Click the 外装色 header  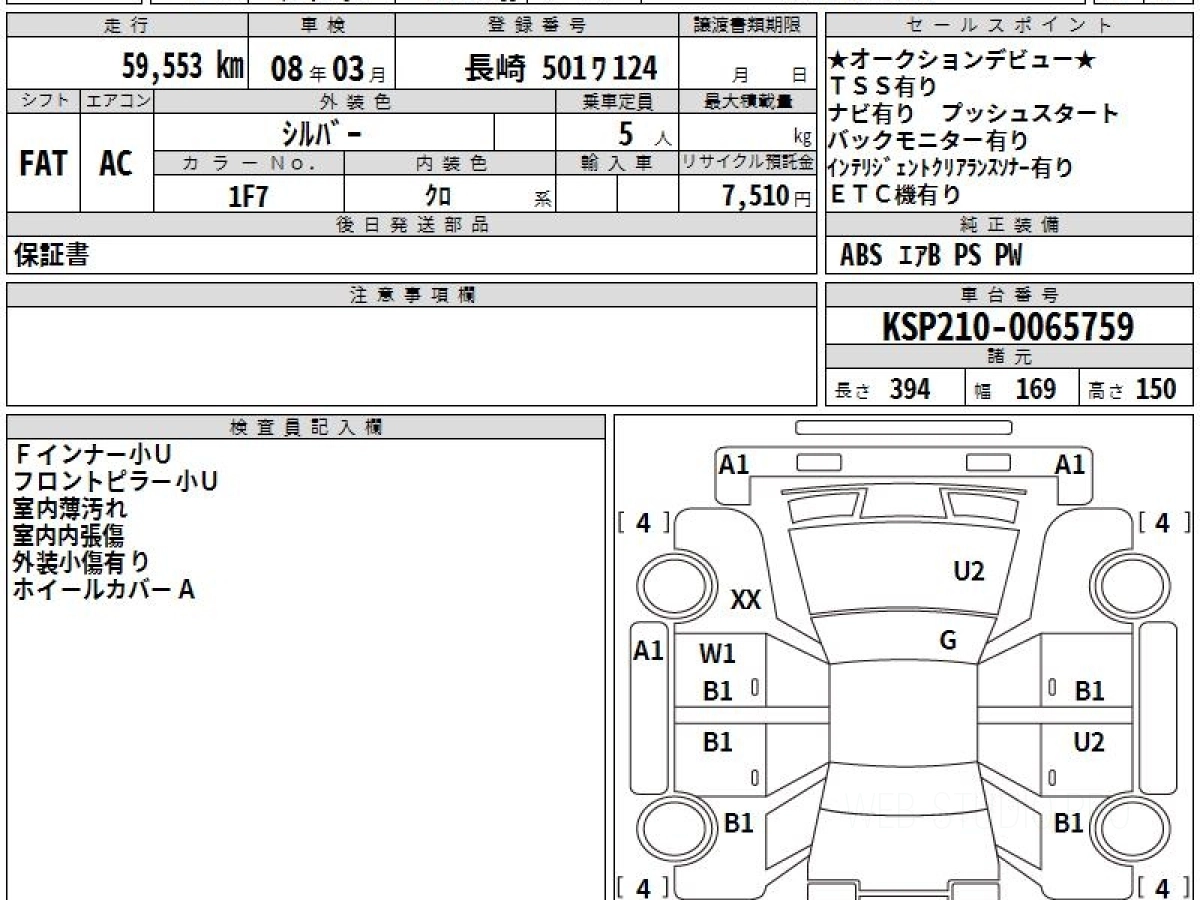355,101
